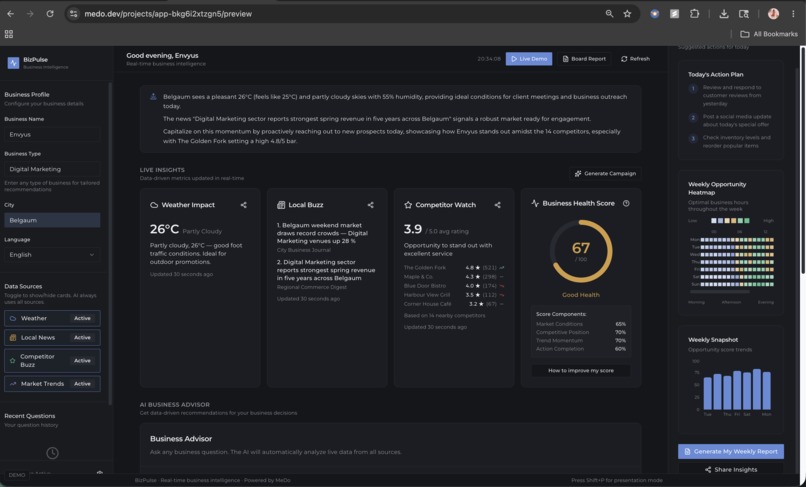Click The Golden Fork competitor row
Screen dimensions: 806x487
454,267
